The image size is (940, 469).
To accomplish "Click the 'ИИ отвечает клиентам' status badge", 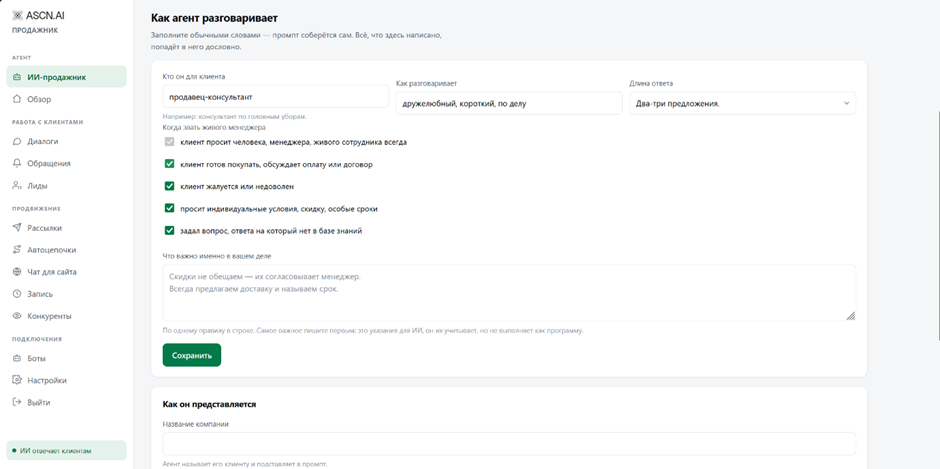I will [67, 450].
